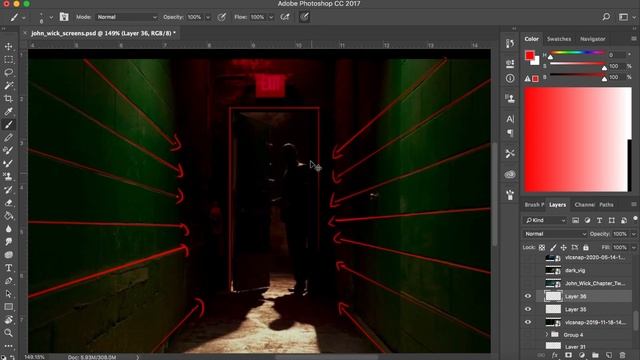Switch to the Swatches tab
Viewport: 640px width, 360px height.
559,39
